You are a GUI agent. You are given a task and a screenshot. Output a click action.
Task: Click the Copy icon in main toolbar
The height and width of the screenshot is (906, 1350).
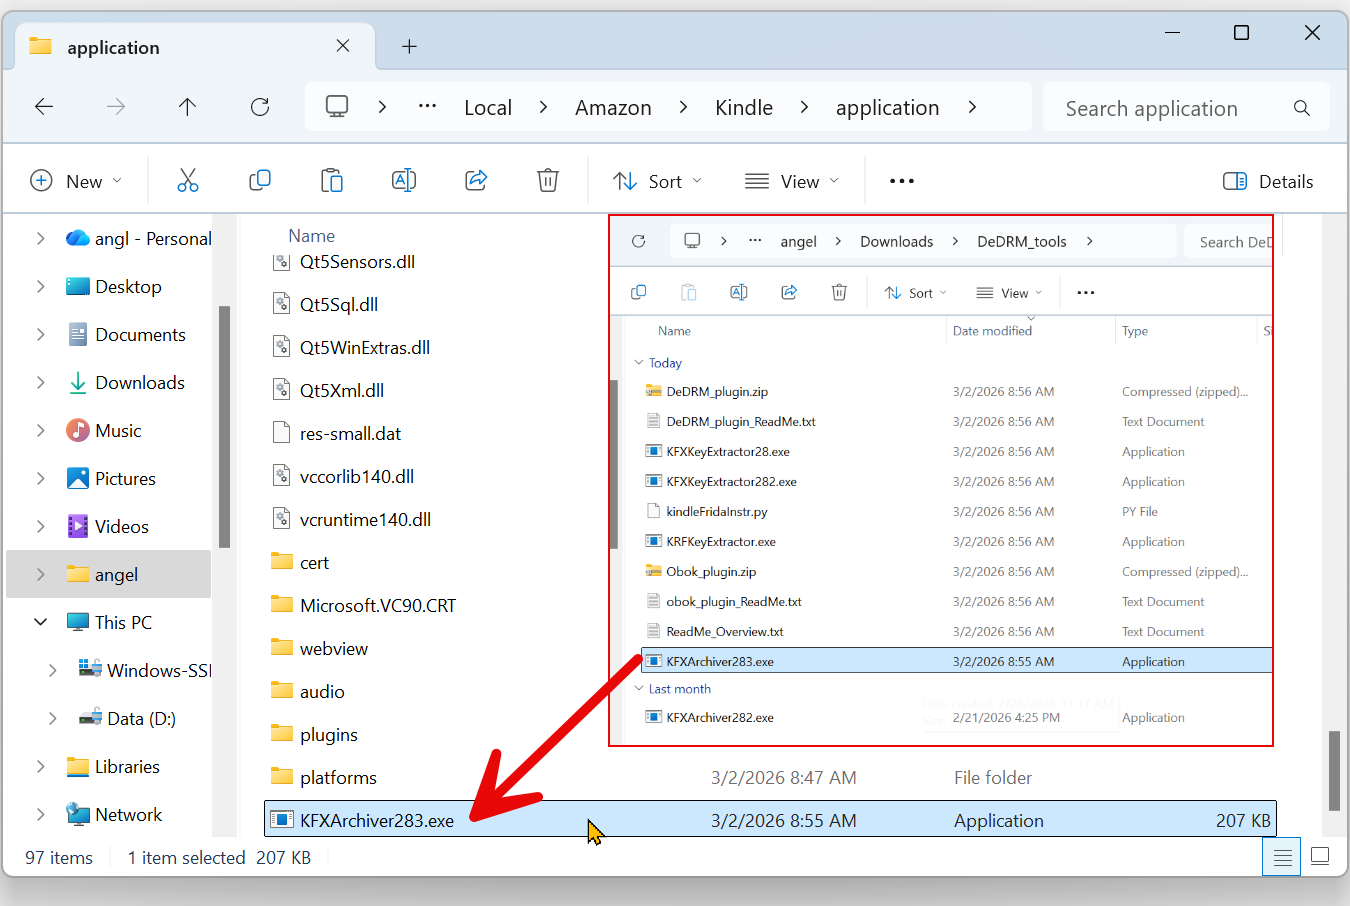point(260,181)
